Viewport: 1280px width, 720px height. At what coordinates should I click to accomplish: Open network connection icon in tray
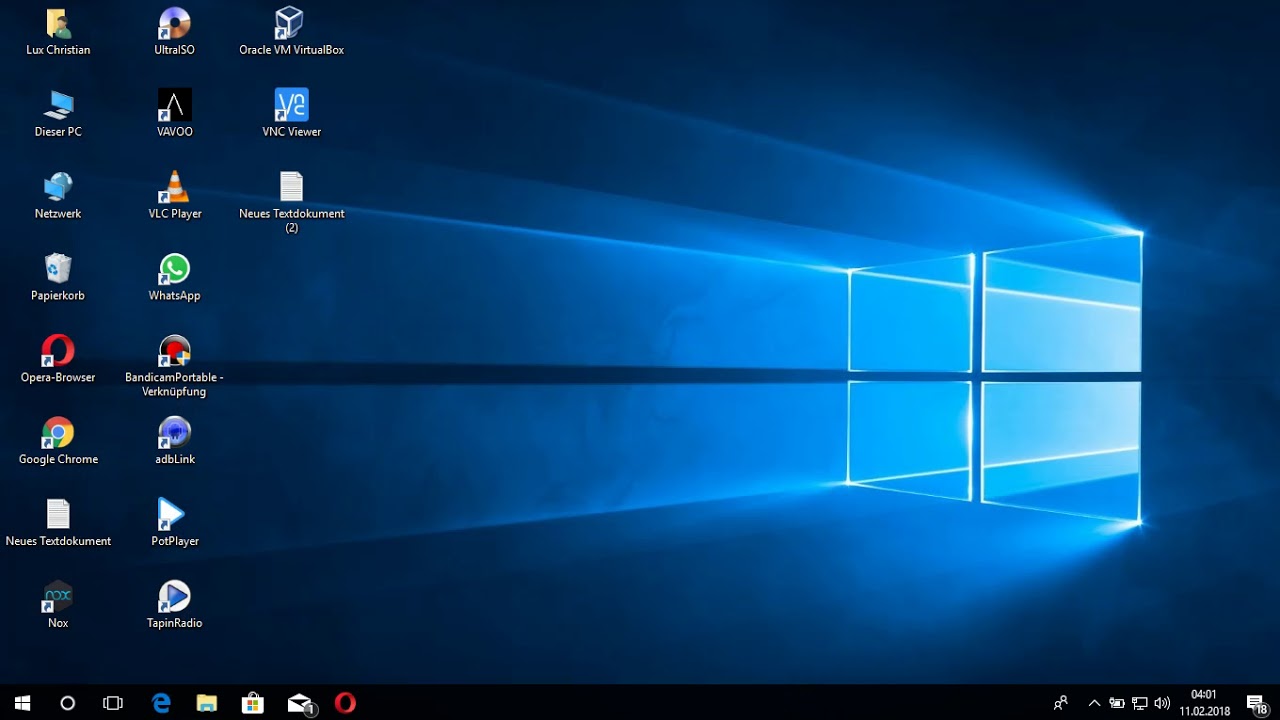1139,703
